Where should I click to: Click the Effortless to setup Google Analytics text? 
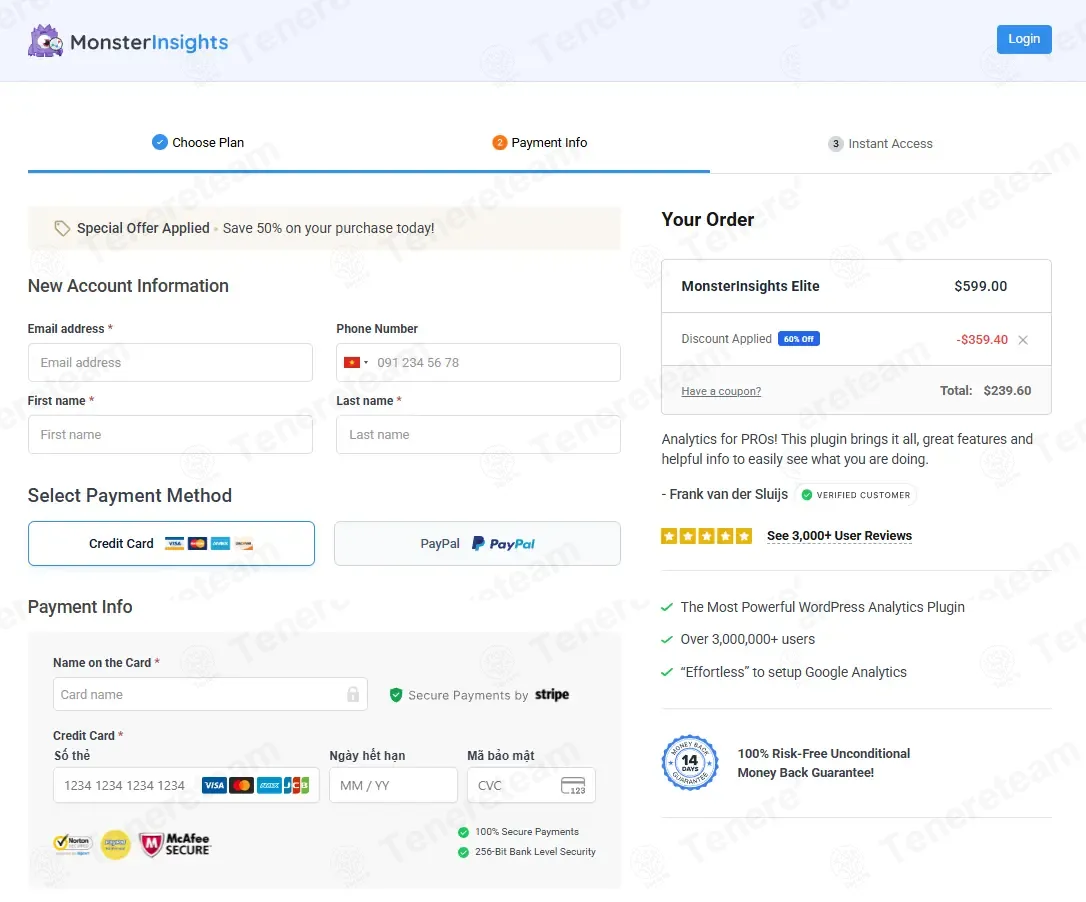pyautogui.click(x=793, y=672)
